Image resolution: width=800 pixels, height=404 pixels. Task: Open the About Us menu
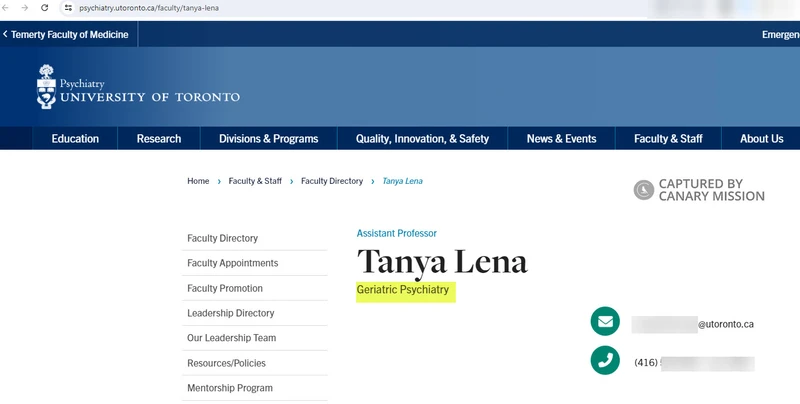(x=761, y=139)
